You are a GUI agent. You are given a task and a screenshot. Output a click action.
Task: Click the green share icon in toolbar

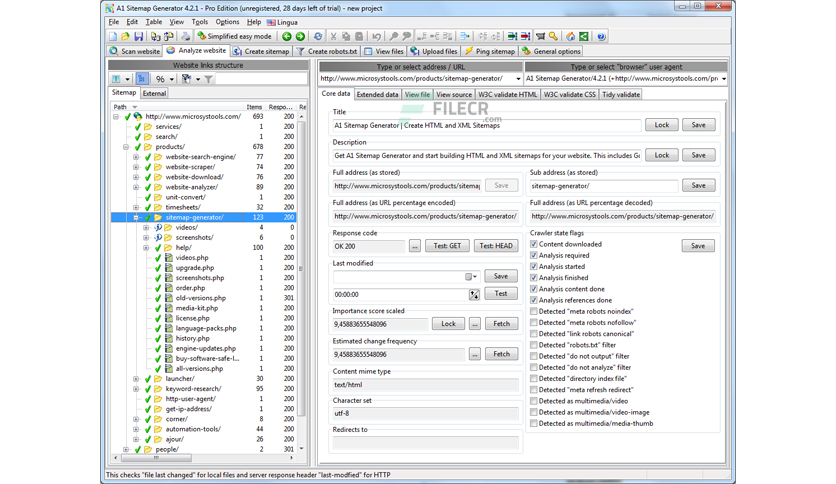pyautogui.click(x=584, y=36)
